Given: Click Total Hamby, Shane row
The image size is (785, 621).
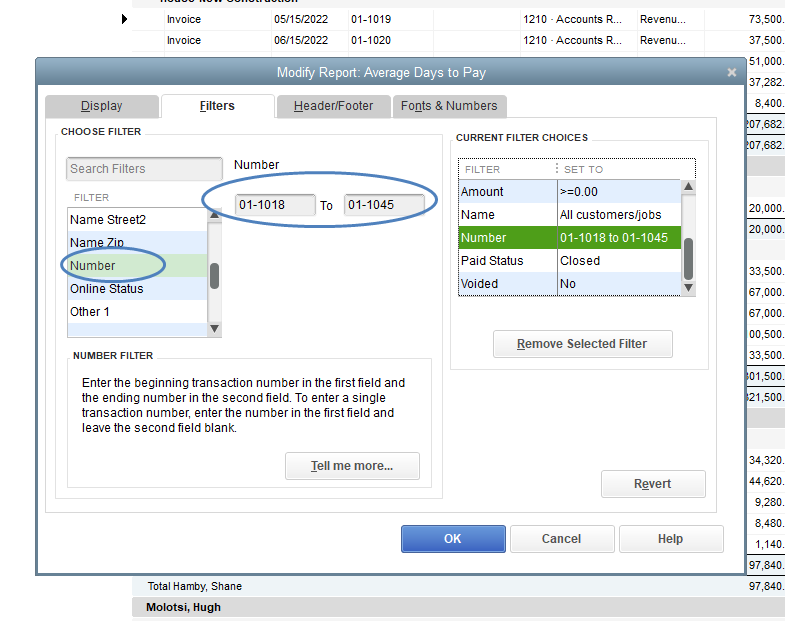Looking at the screenshot, I should click(x=458, y=586).
